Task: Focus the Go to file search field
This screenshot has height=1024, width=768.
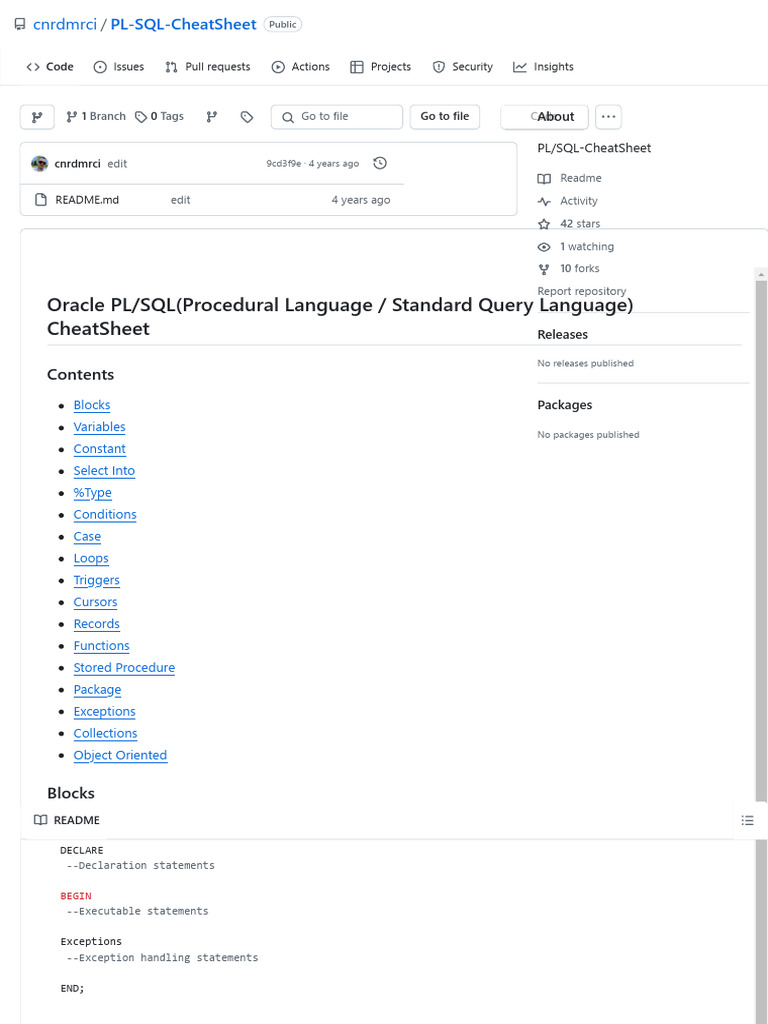Action: [x=338, y=117]
